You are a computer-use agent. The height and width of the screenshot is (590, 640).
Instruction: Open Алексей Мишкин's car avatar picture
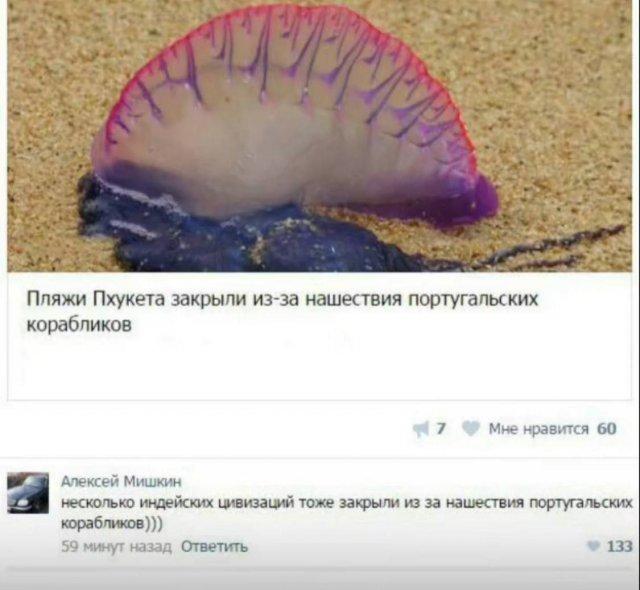click(x=28, y=492)
